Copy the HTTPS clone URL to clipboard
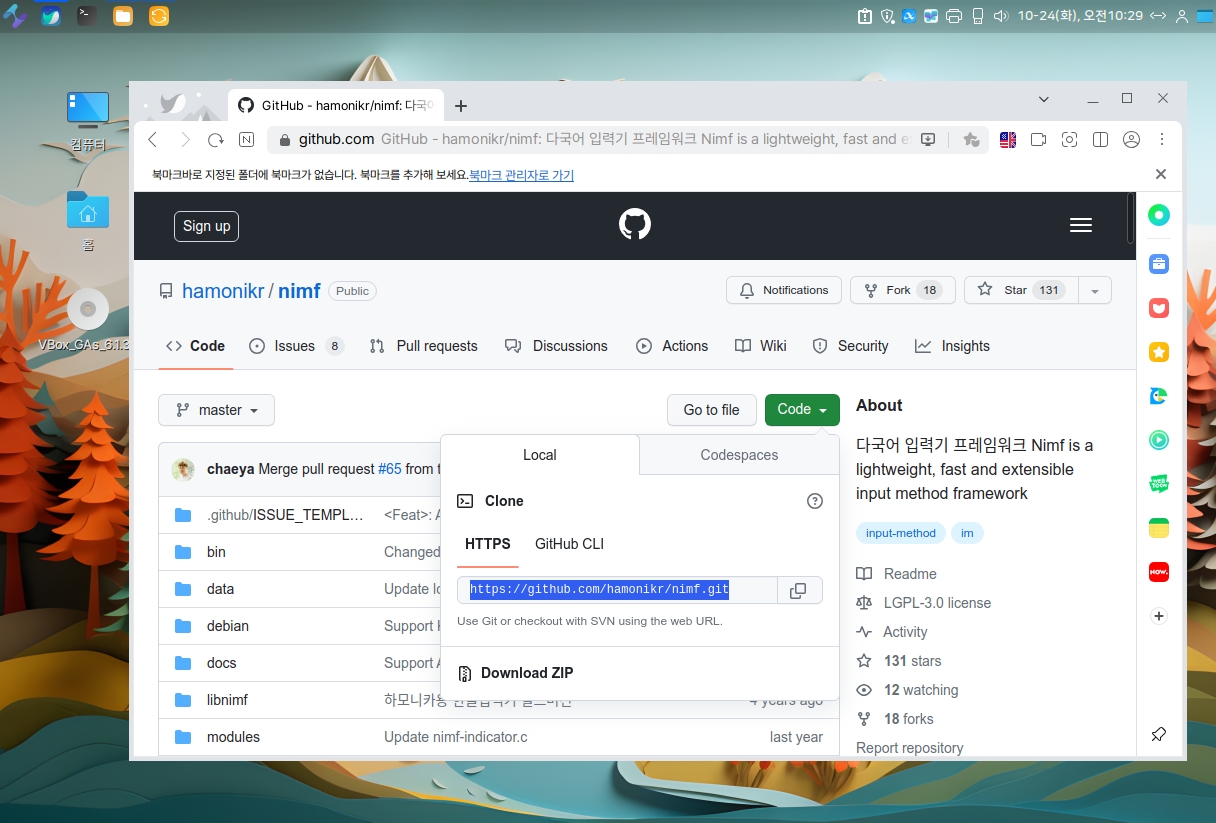 point(798,591)
